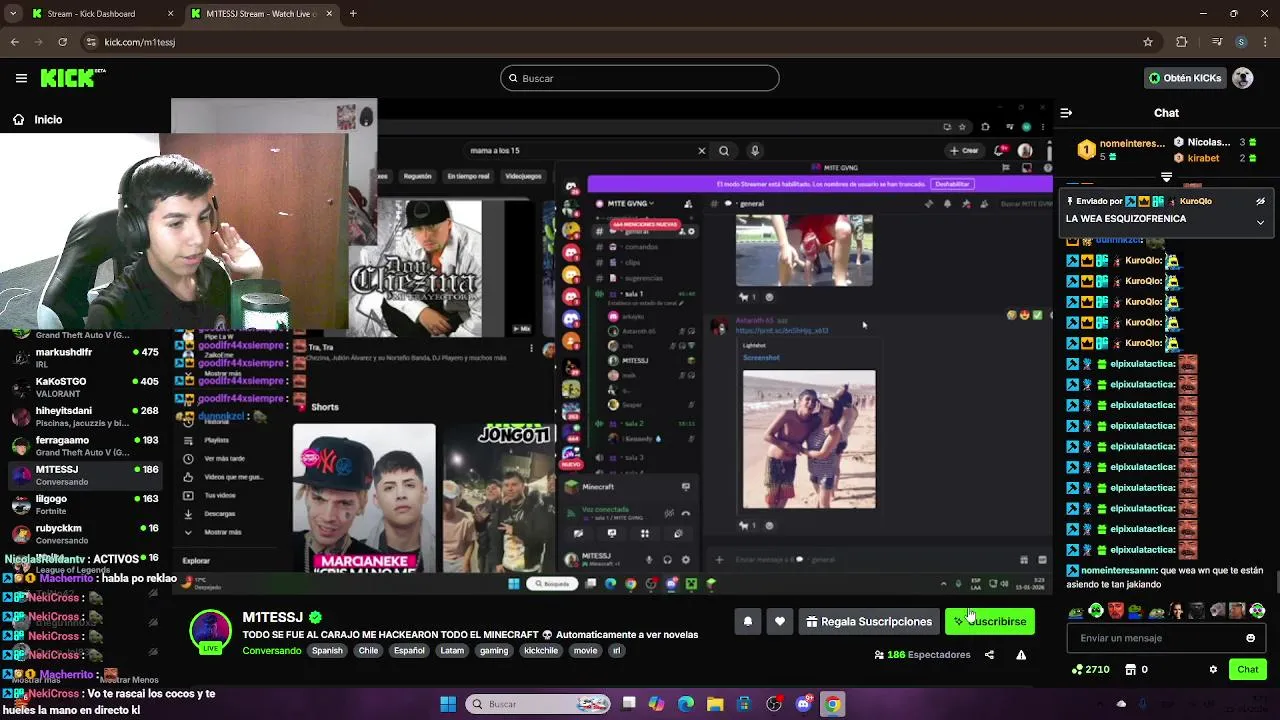Open the Kick hamburger menu
Viewport: 1280px width, 720px height.
pyautogui.click(x=21, y=78)
